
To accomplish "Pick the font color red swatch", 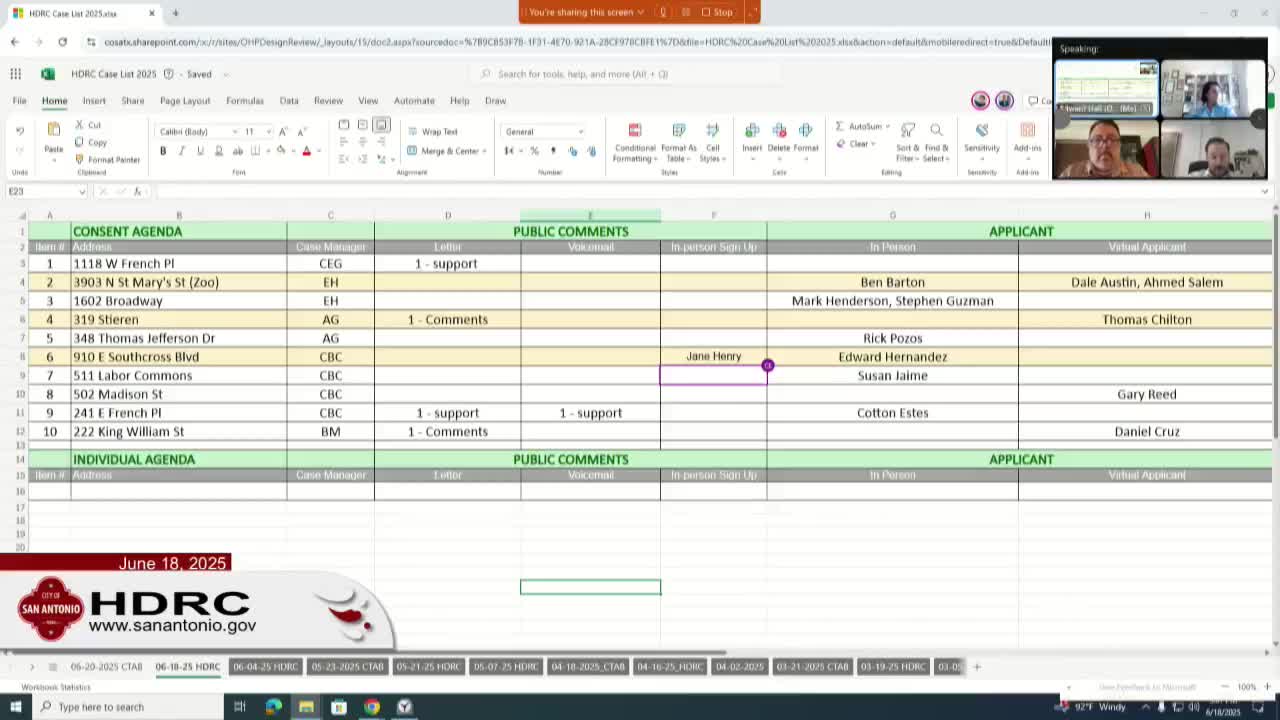I will click(x=307, y=151).
